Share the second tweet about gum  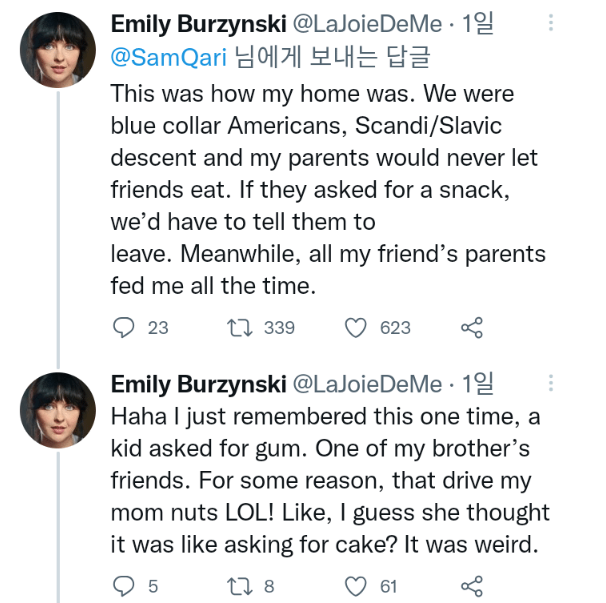(472, 586)
